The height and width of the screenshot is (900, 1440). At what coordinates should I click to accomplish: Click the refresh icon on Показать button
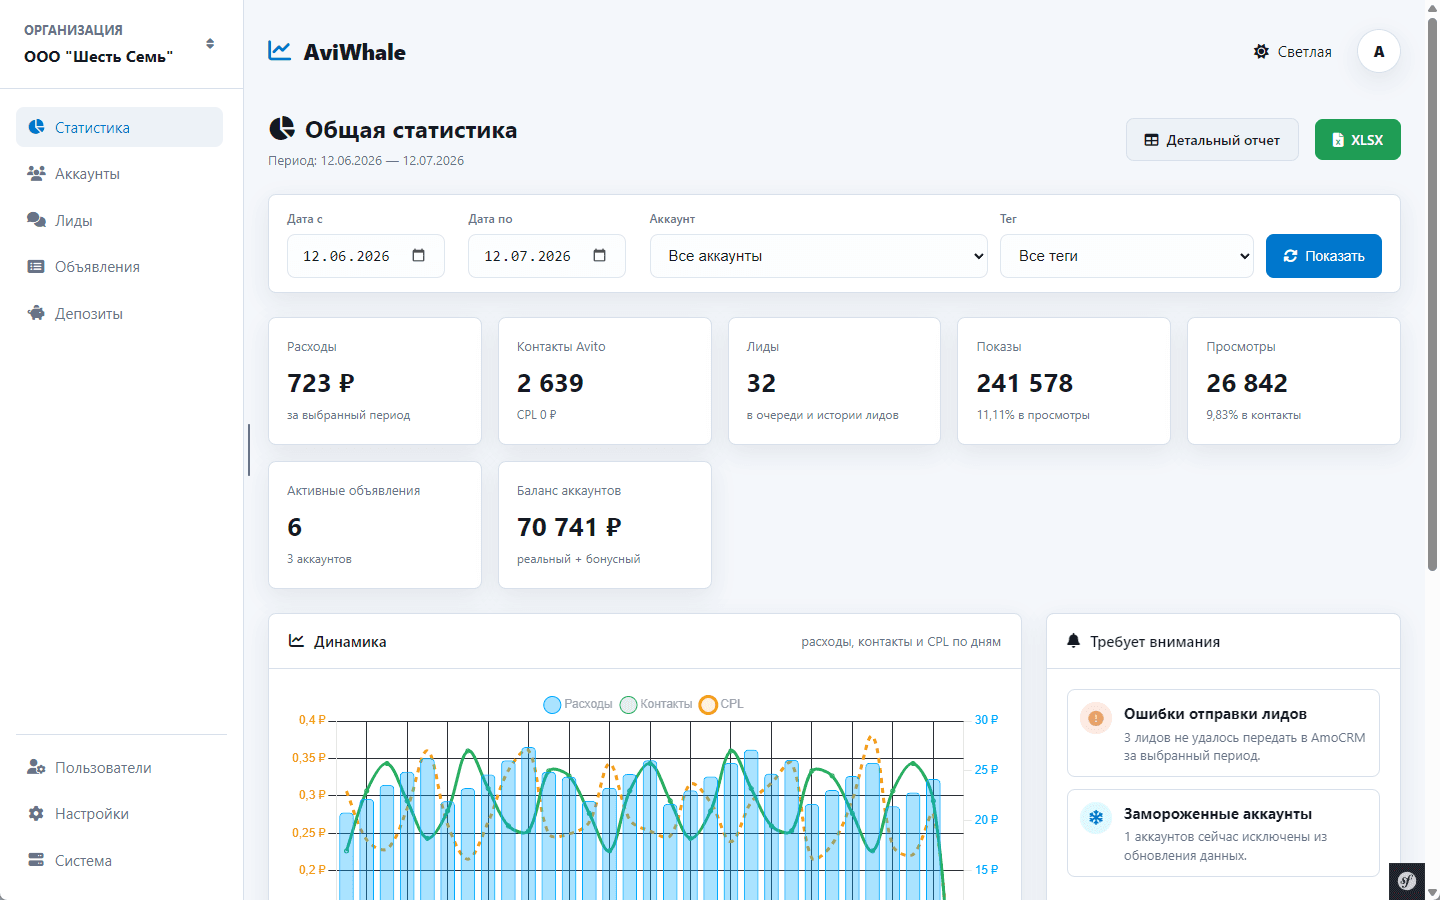pyautogui.click(x=1291, y=256)
